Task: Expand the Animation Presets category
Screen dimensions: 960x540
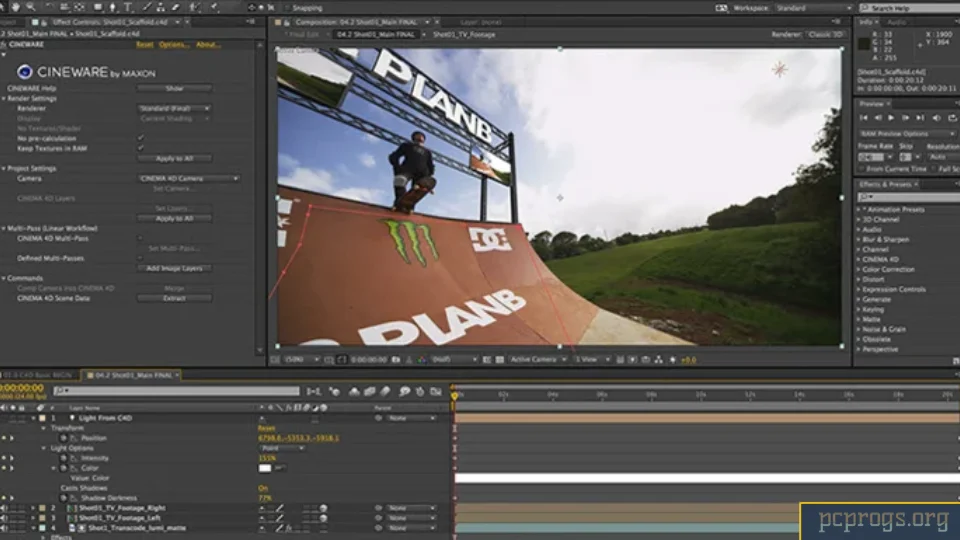Action: click(858, 209)
